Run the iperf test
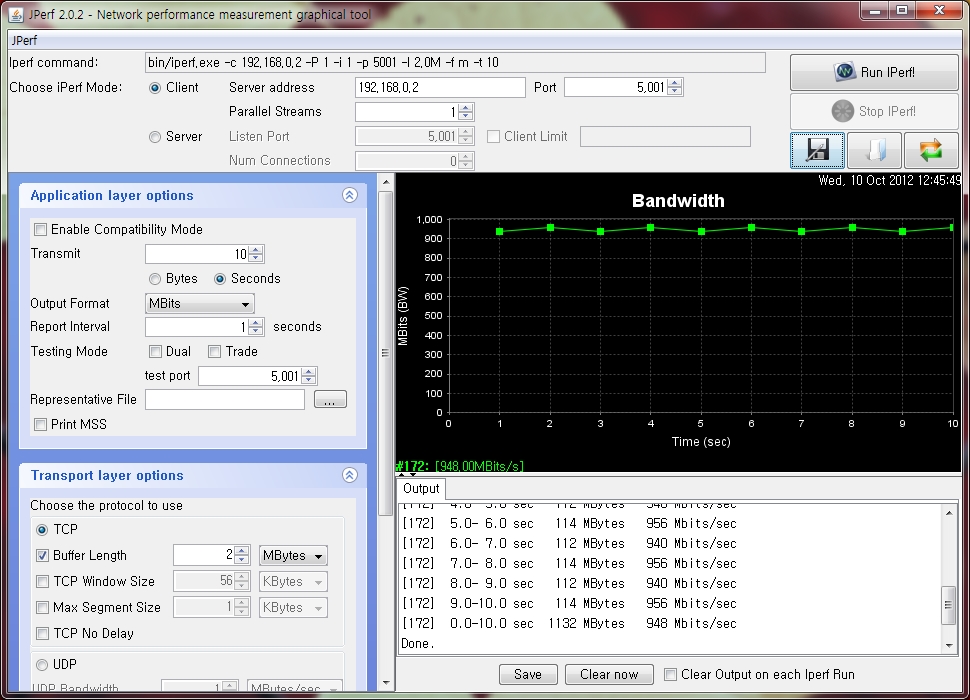The width and height of the screenshot is (970, 700). click(873, 73)
